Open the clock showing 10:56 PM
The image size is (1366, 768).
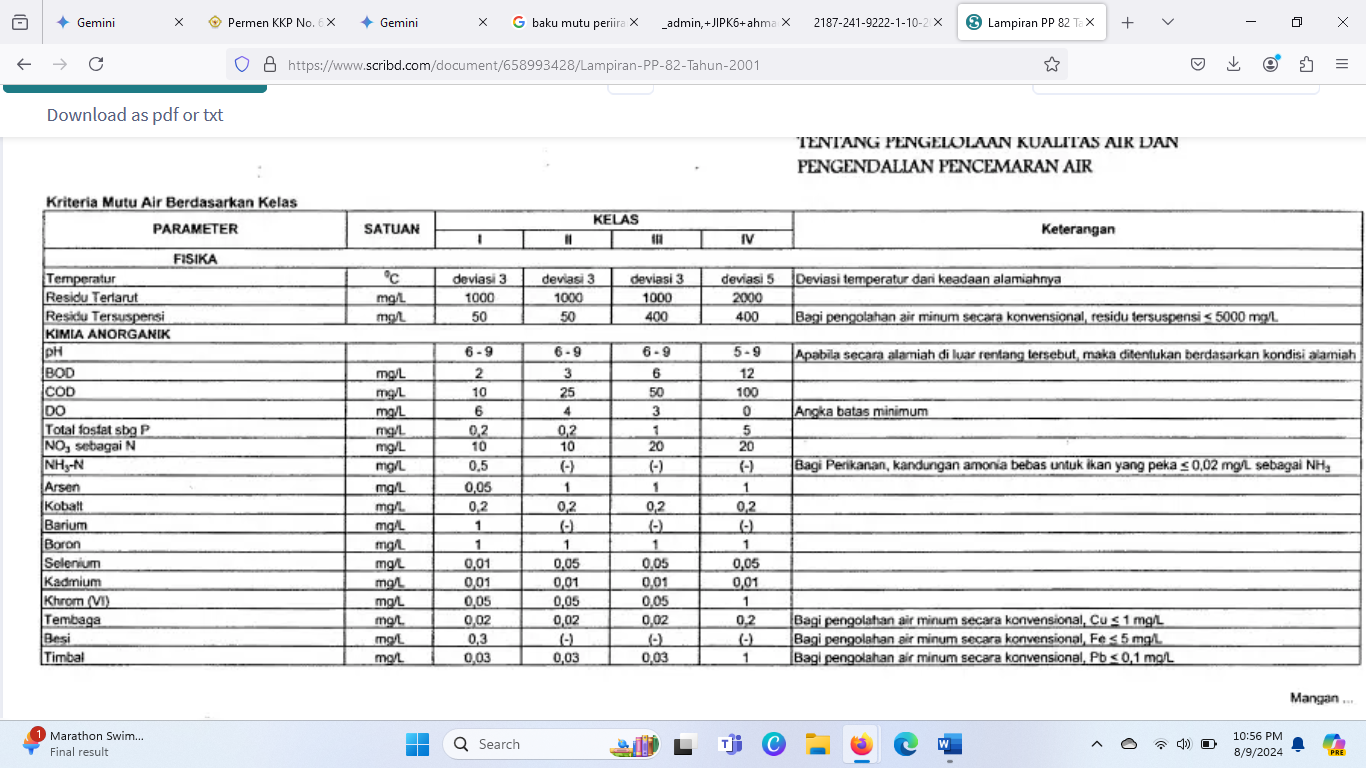tap(1258, 743)
